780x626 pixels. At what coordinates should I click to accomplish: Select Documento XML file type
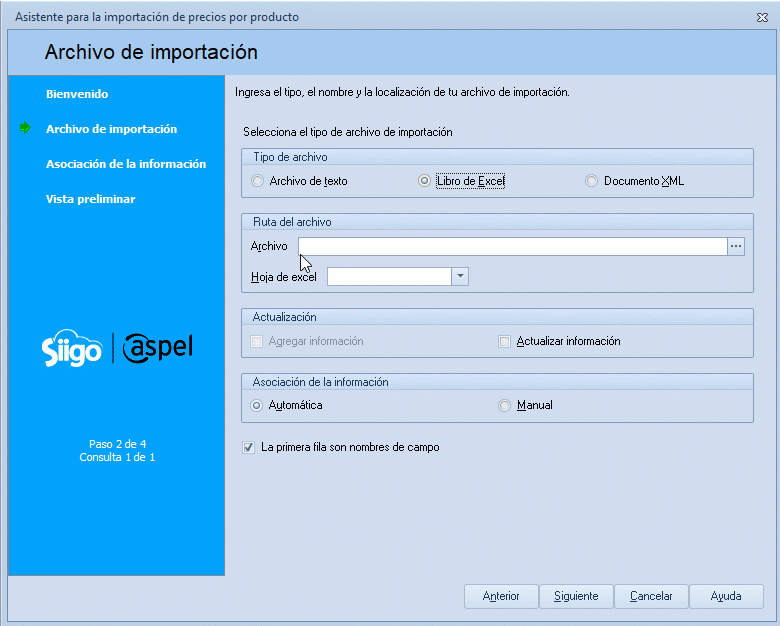[592, 181]
